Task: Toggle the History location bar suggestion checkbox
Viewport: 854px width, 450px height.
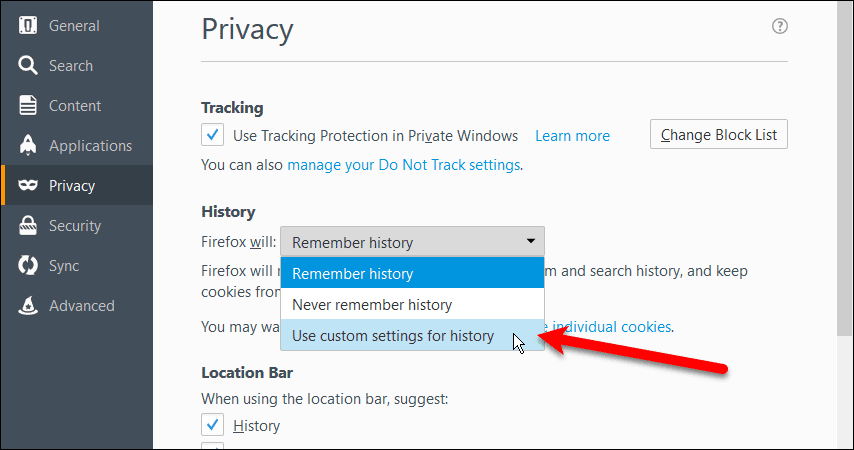Action: [212, 425]
